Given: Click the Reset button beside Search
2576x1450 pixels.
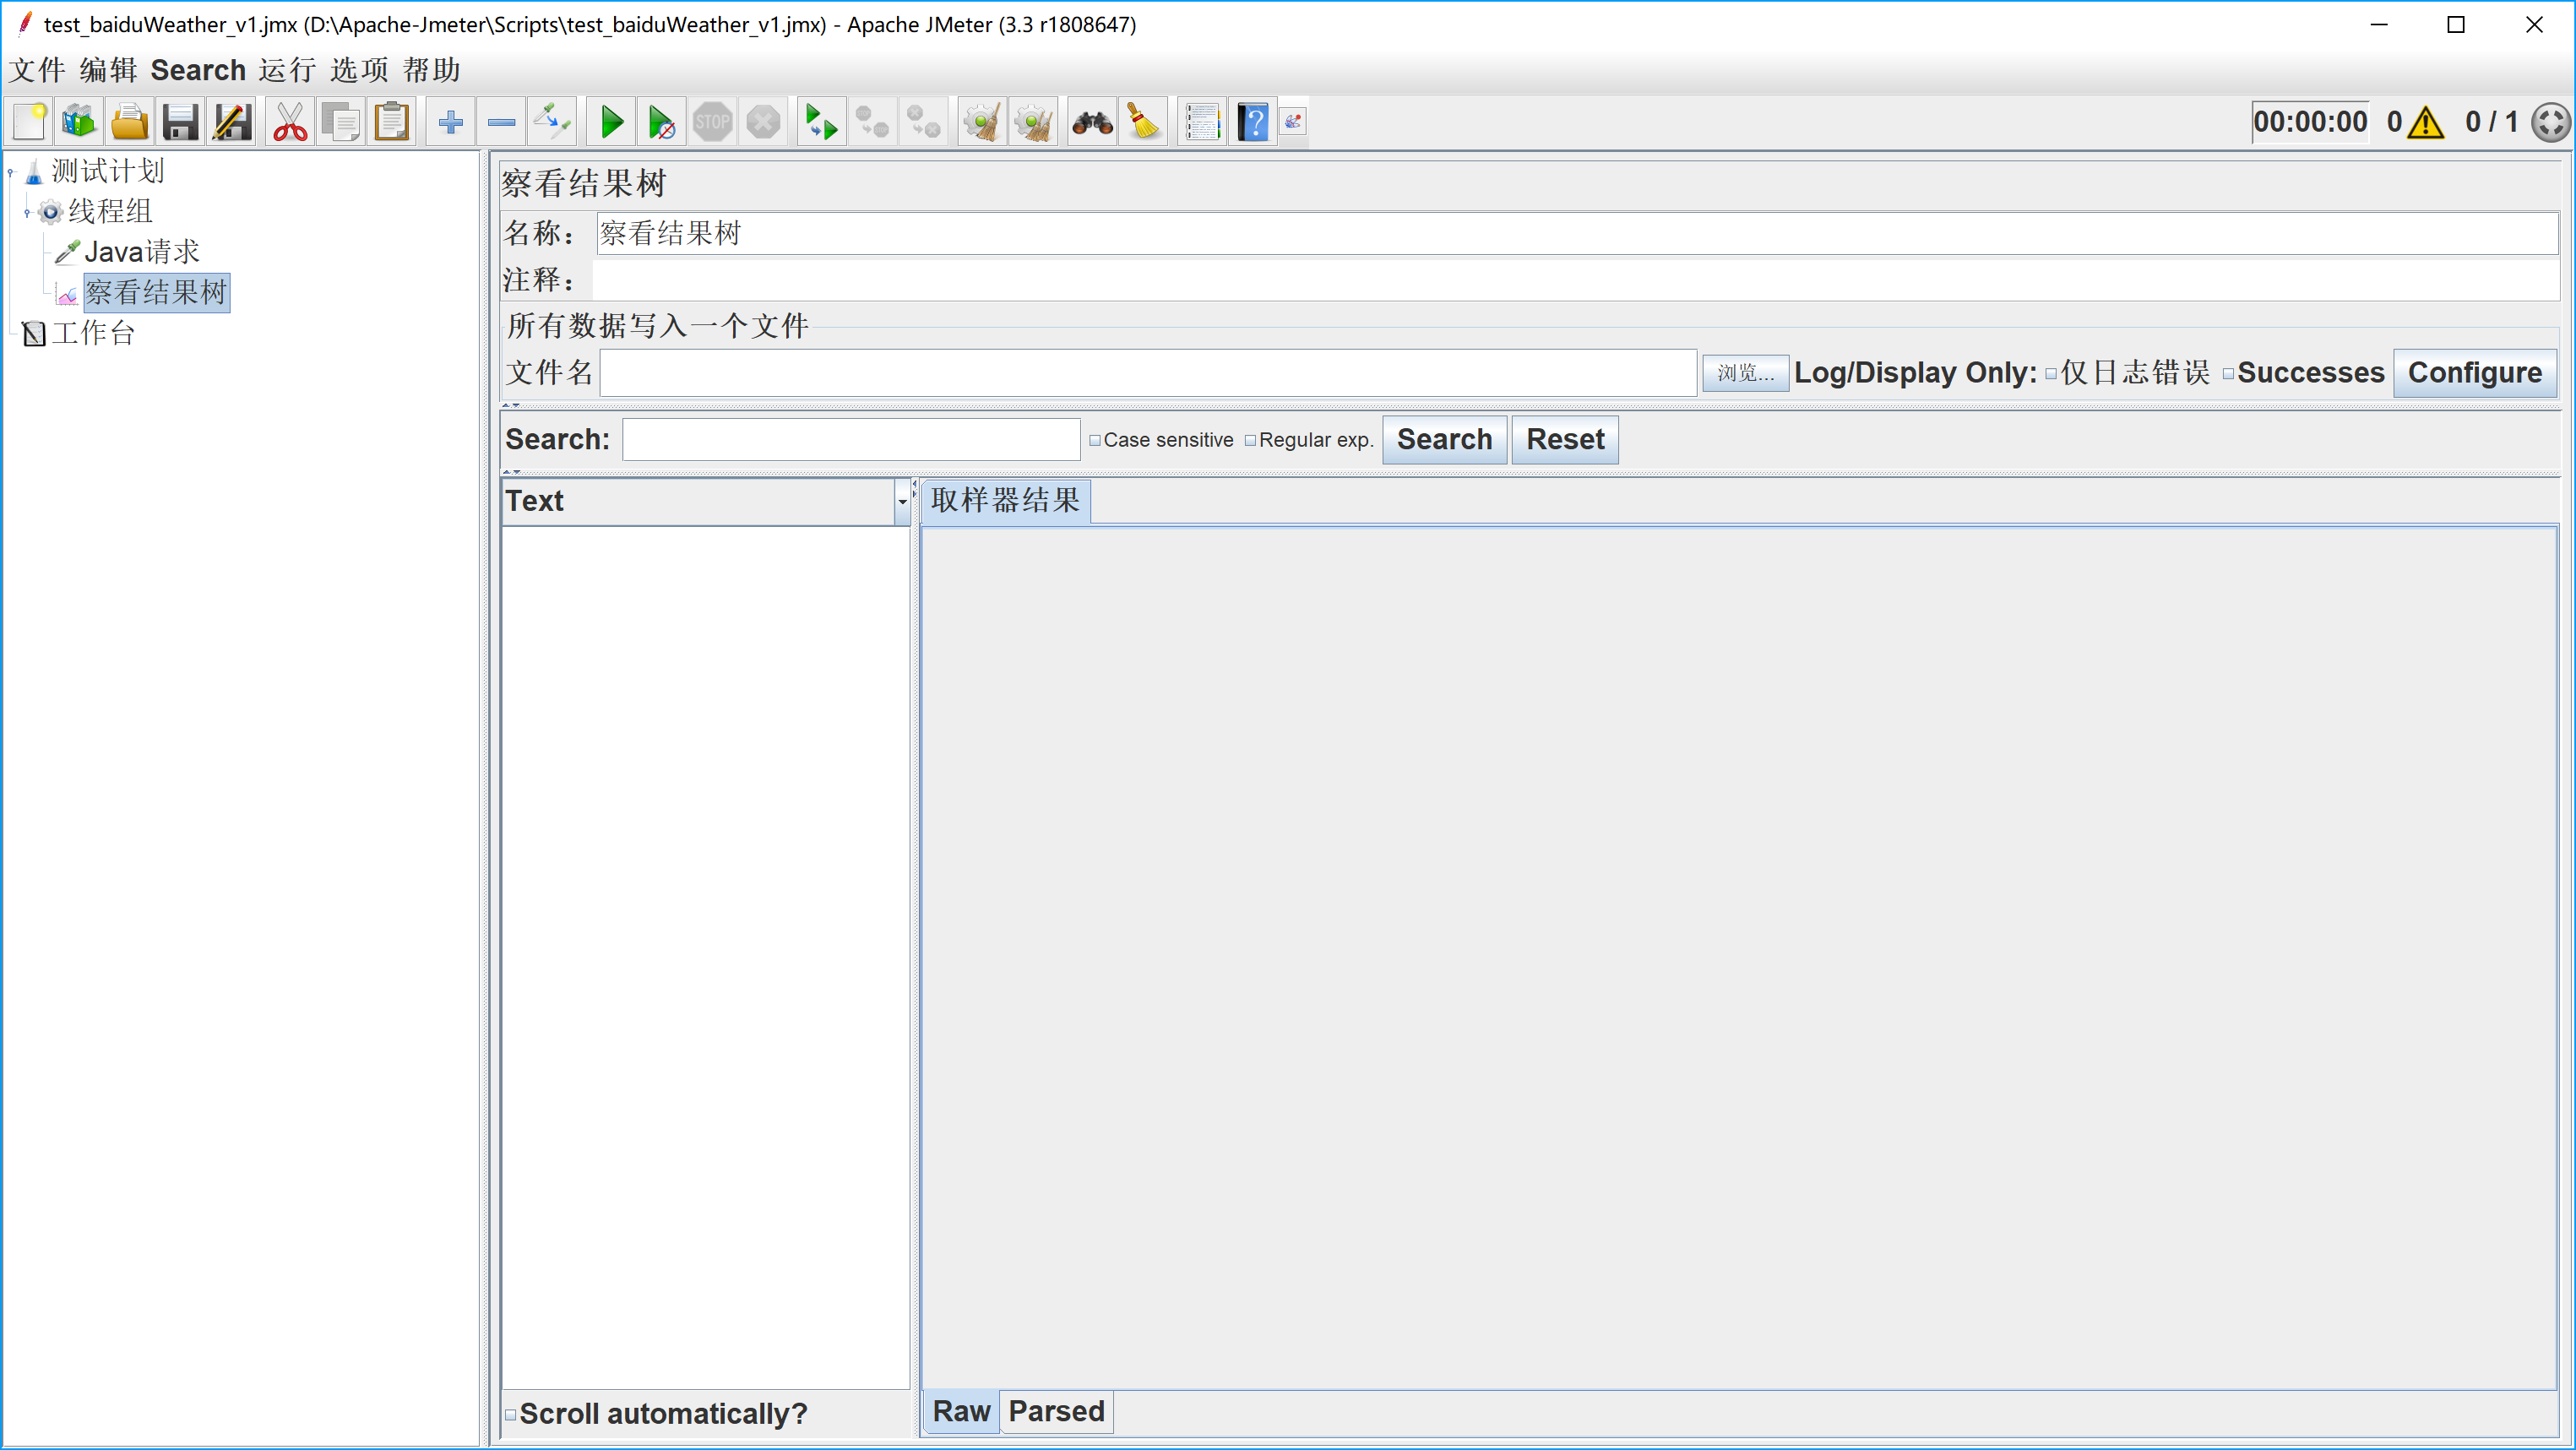Looking at the screenshot, I should 1564,440.
